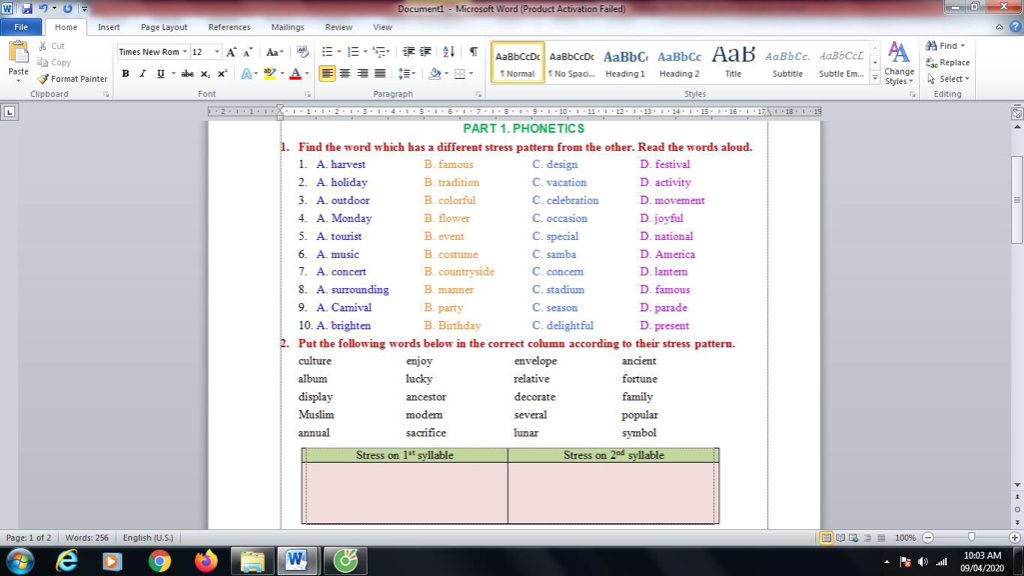Click the zoom slider handle

(x=971, y=537)
